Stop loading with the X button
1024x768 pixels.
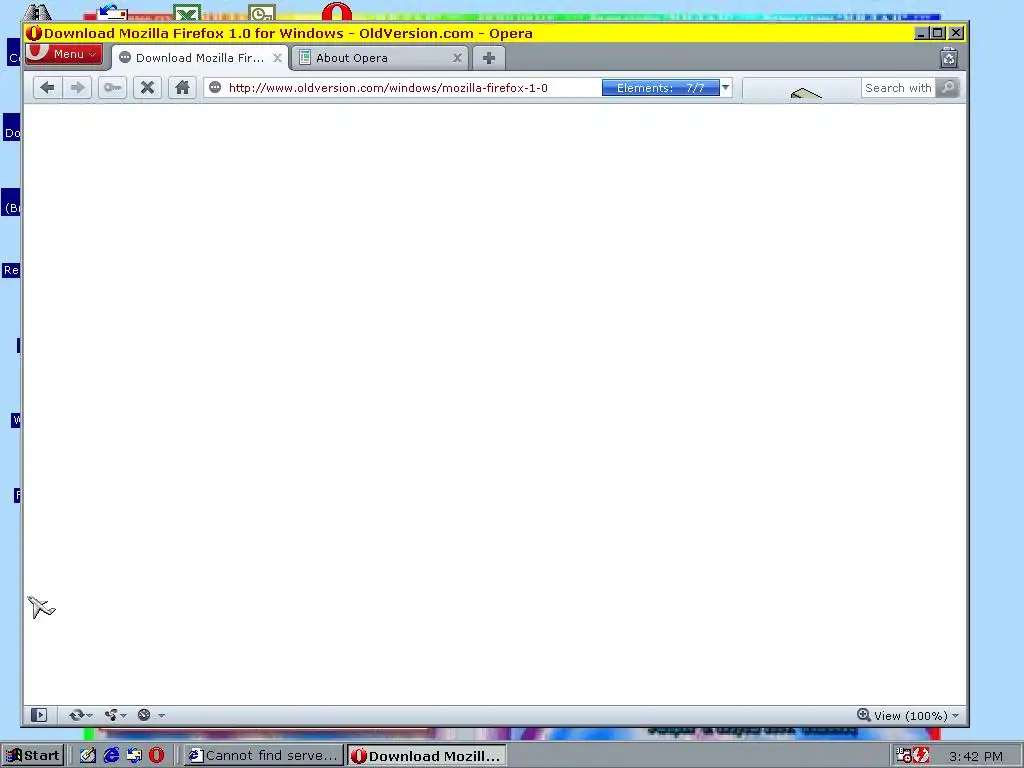tap(148, 88)
